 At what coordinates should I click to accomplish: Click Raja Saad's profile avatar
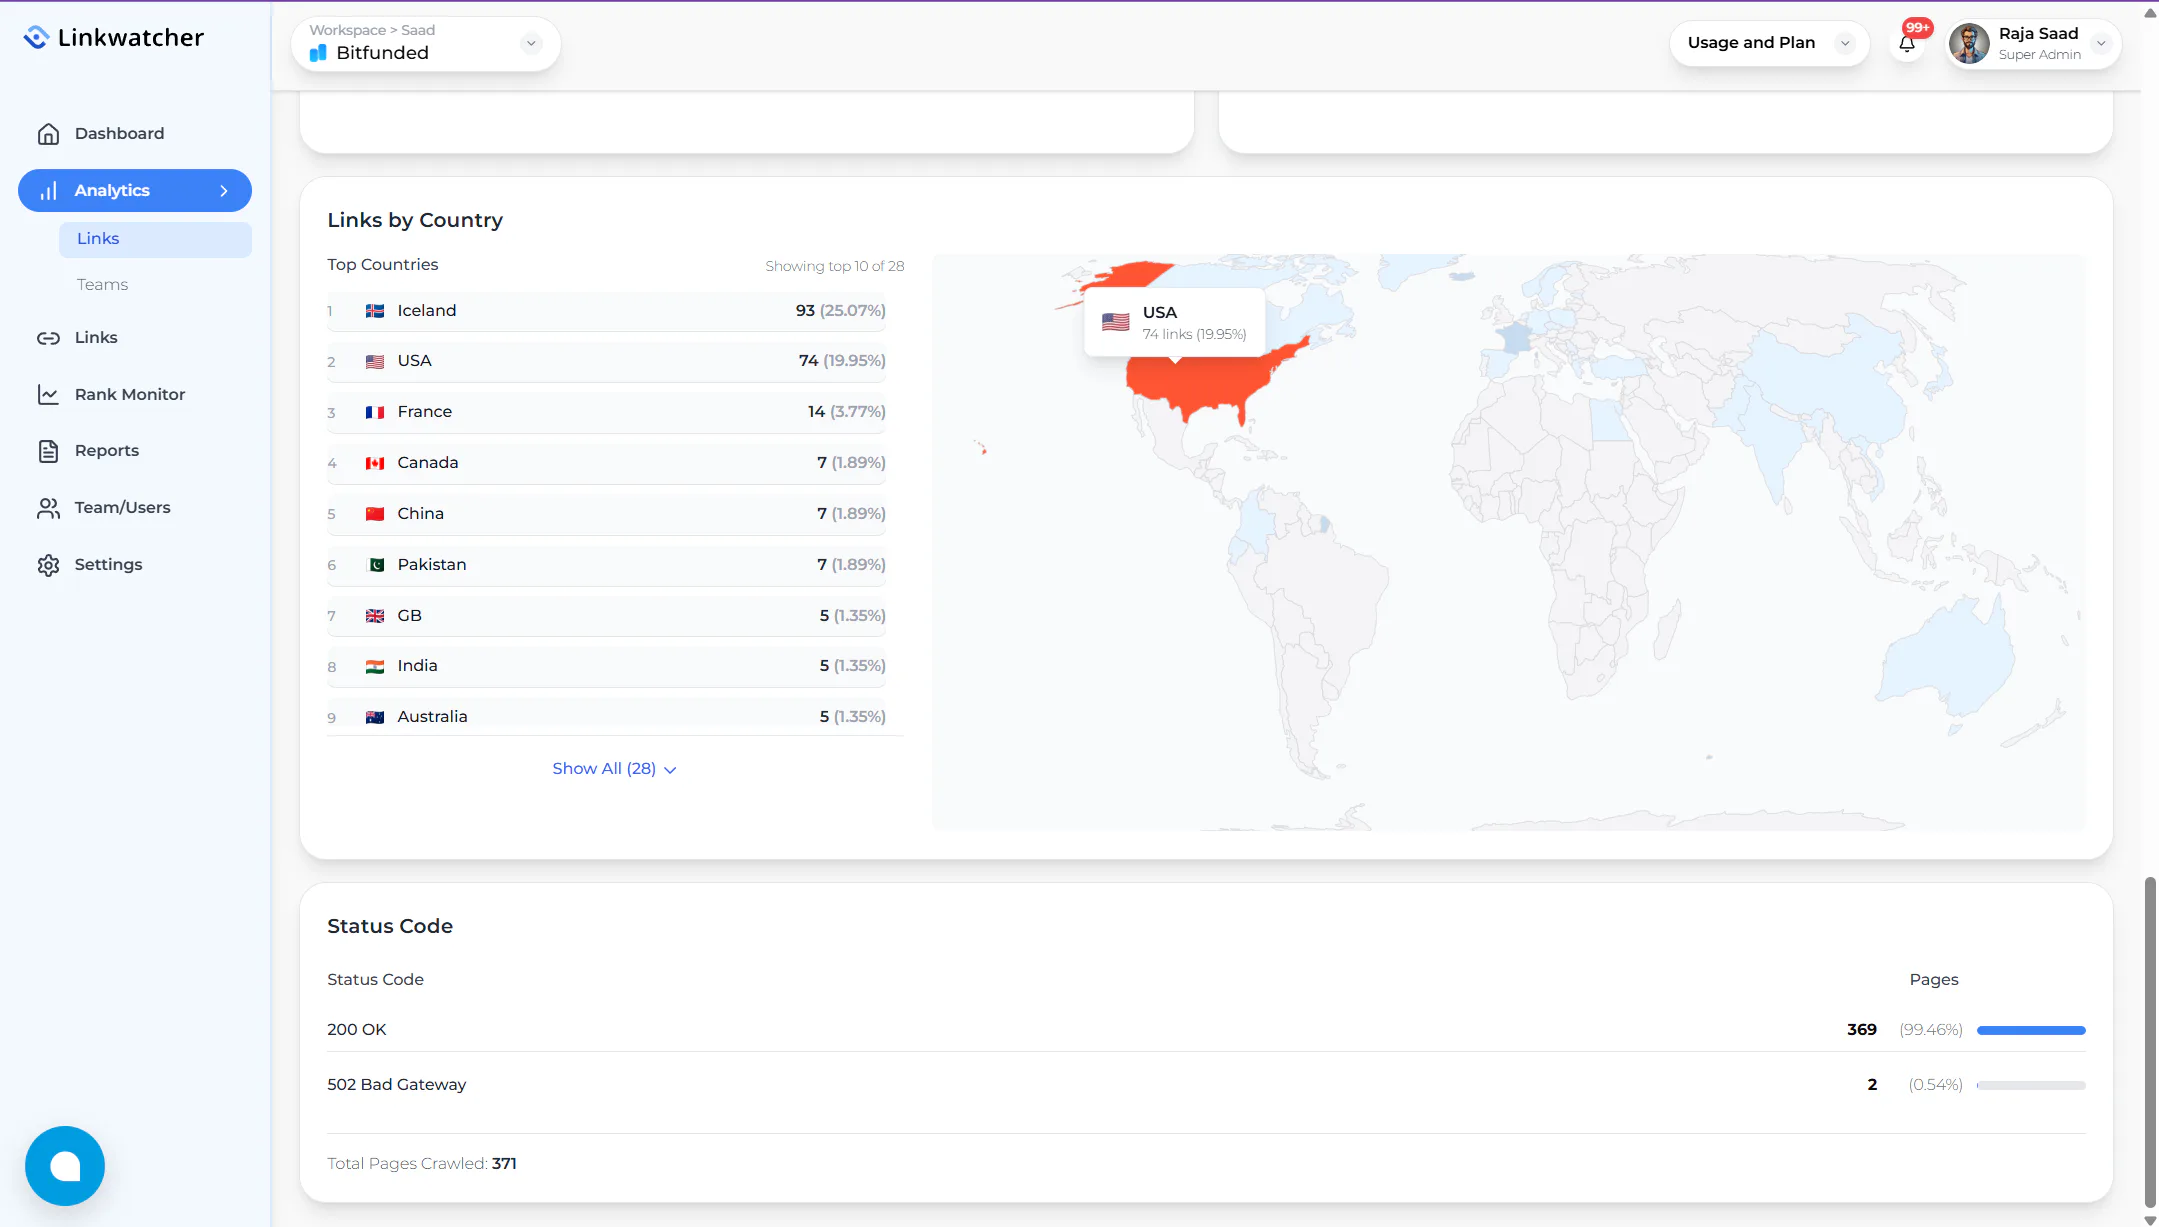click(1969, 44)
